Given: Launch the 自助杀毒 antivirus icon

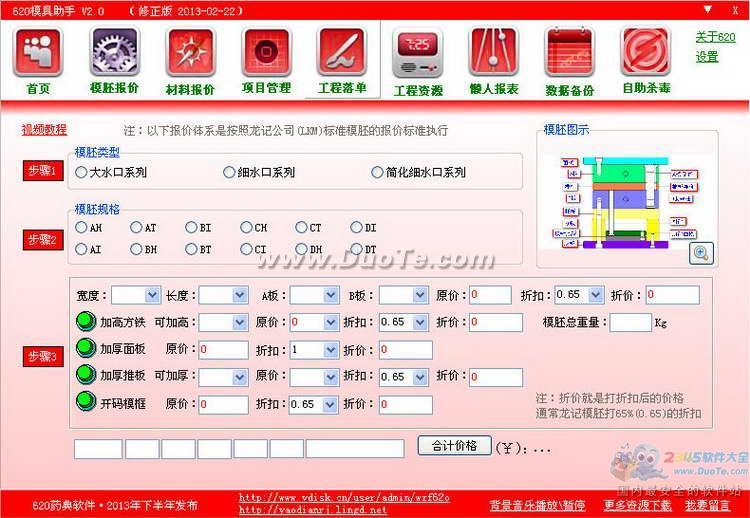Looking at the screenshot, I should tap(646, 54).
